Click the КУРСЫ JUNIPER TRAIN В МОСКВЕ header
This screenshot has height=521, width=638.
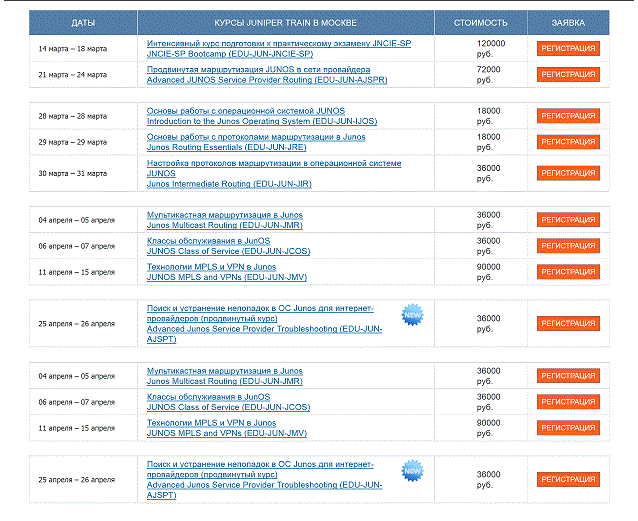[286, 23]
